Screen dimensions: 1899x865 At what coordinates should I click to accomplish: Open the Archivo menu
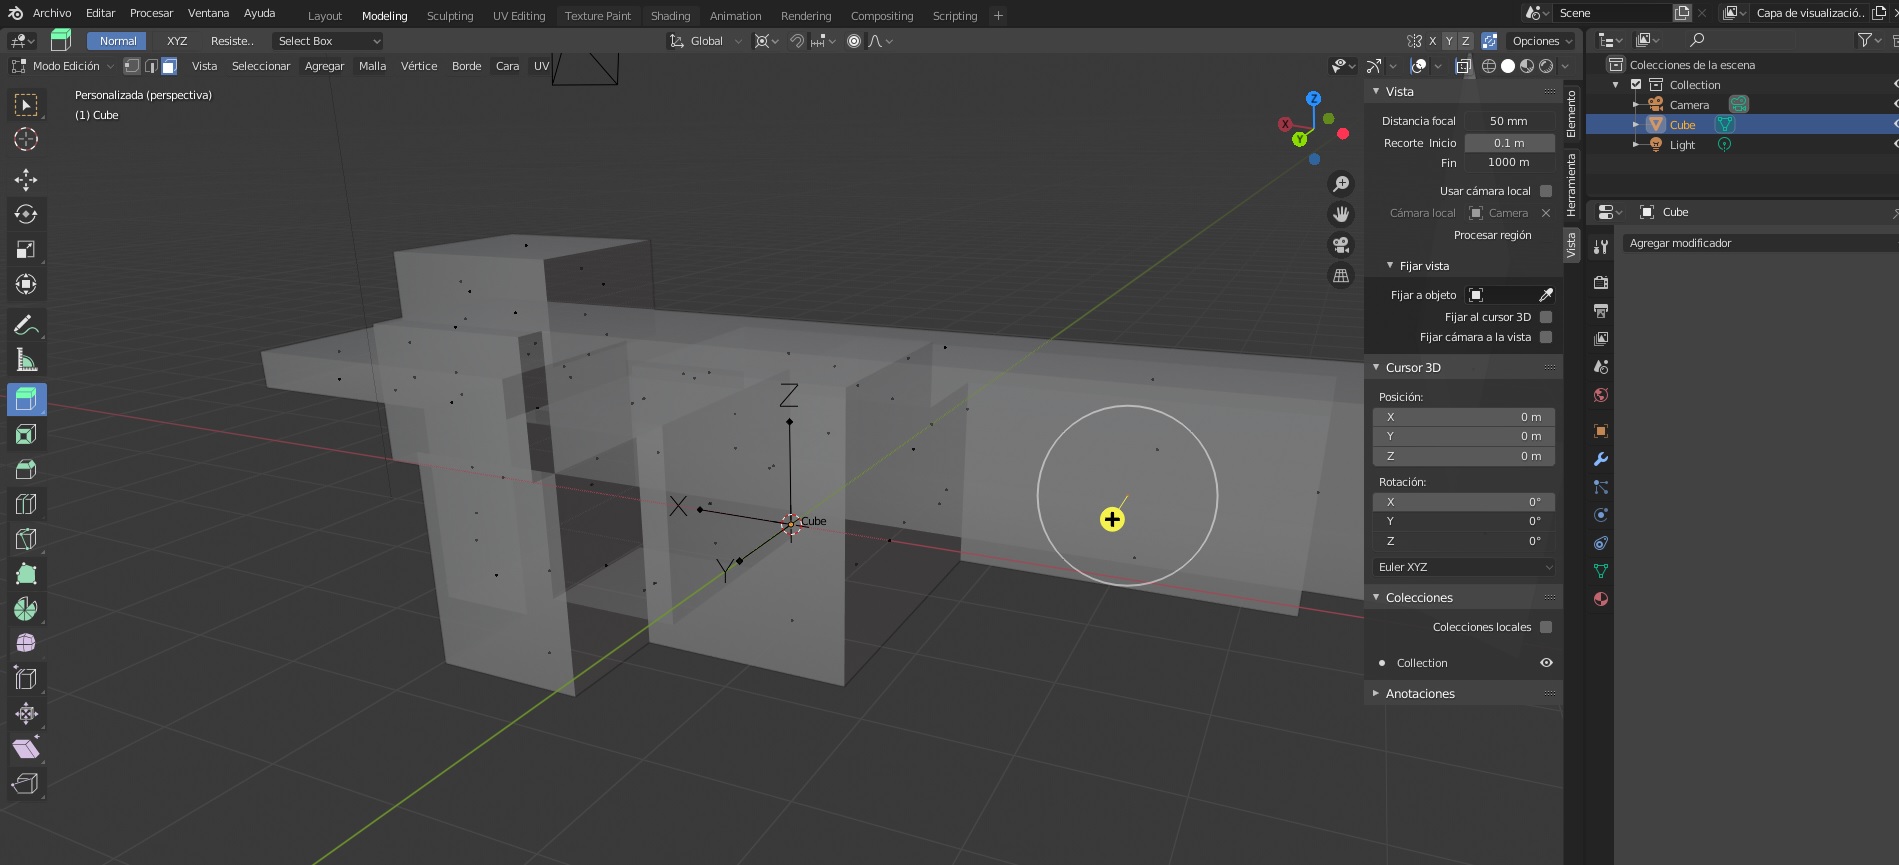click(x=52, y=13)
